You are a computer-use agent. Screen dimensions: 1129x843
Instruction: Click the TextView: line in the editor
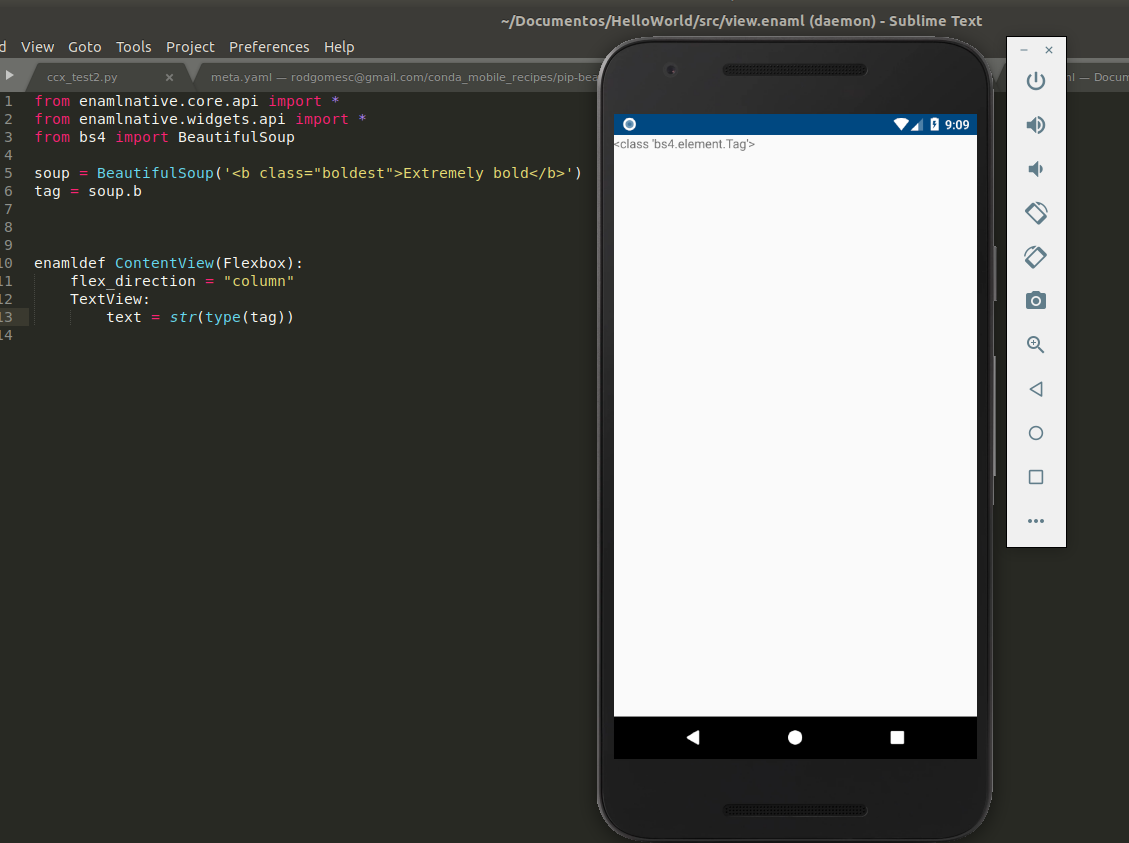click(x=109, y=299)
